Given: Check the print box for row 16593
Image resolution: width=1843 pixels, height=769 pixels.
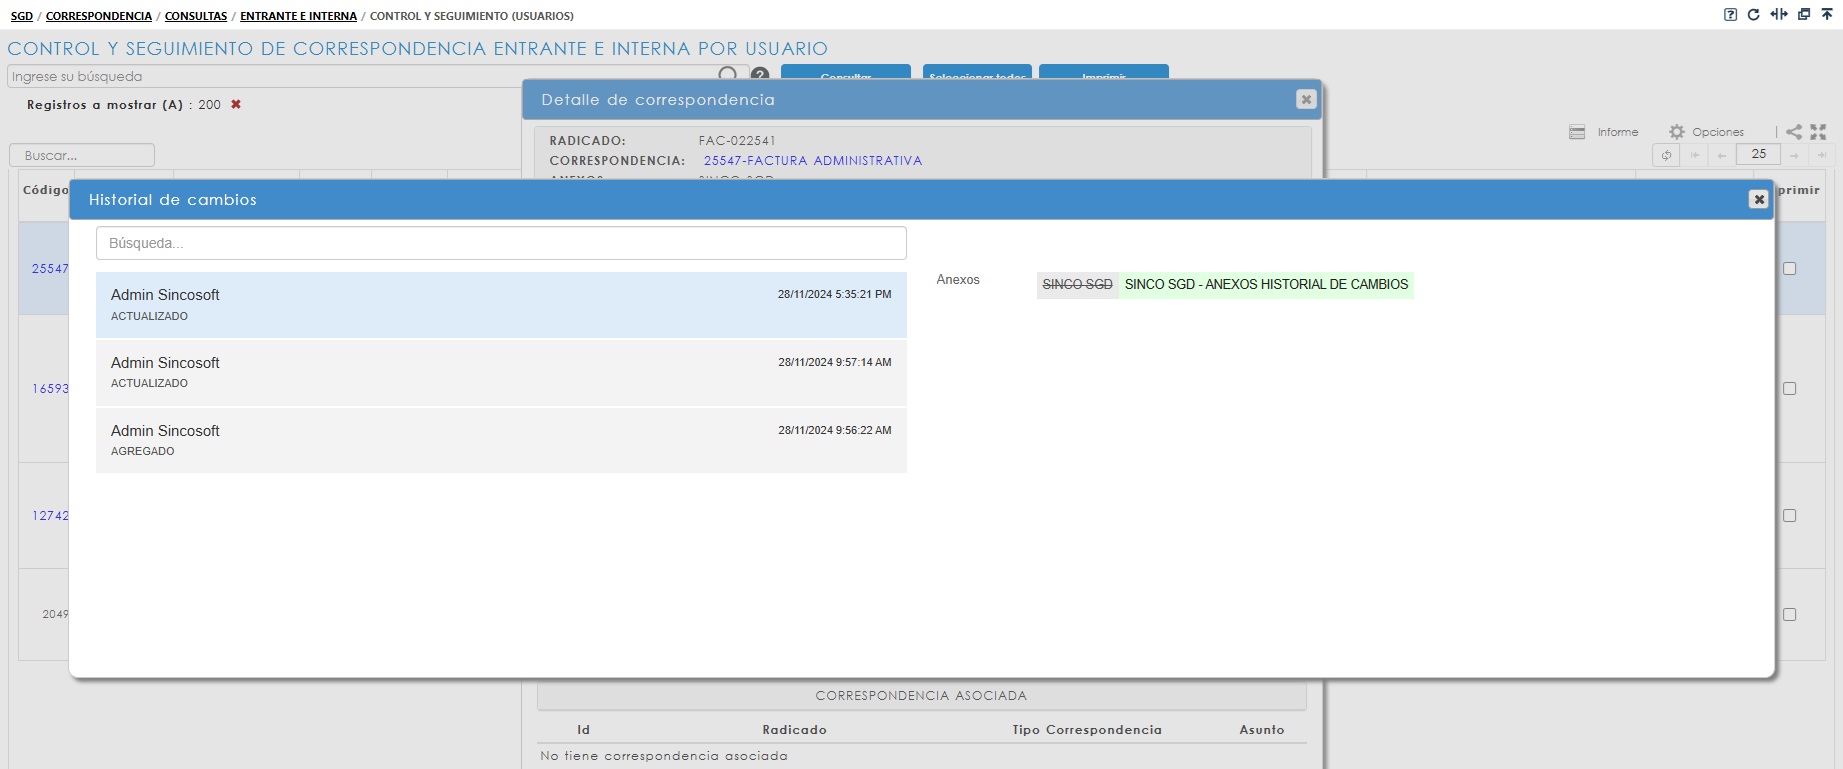Looking at the screenshot, I should coord(1790,388).
